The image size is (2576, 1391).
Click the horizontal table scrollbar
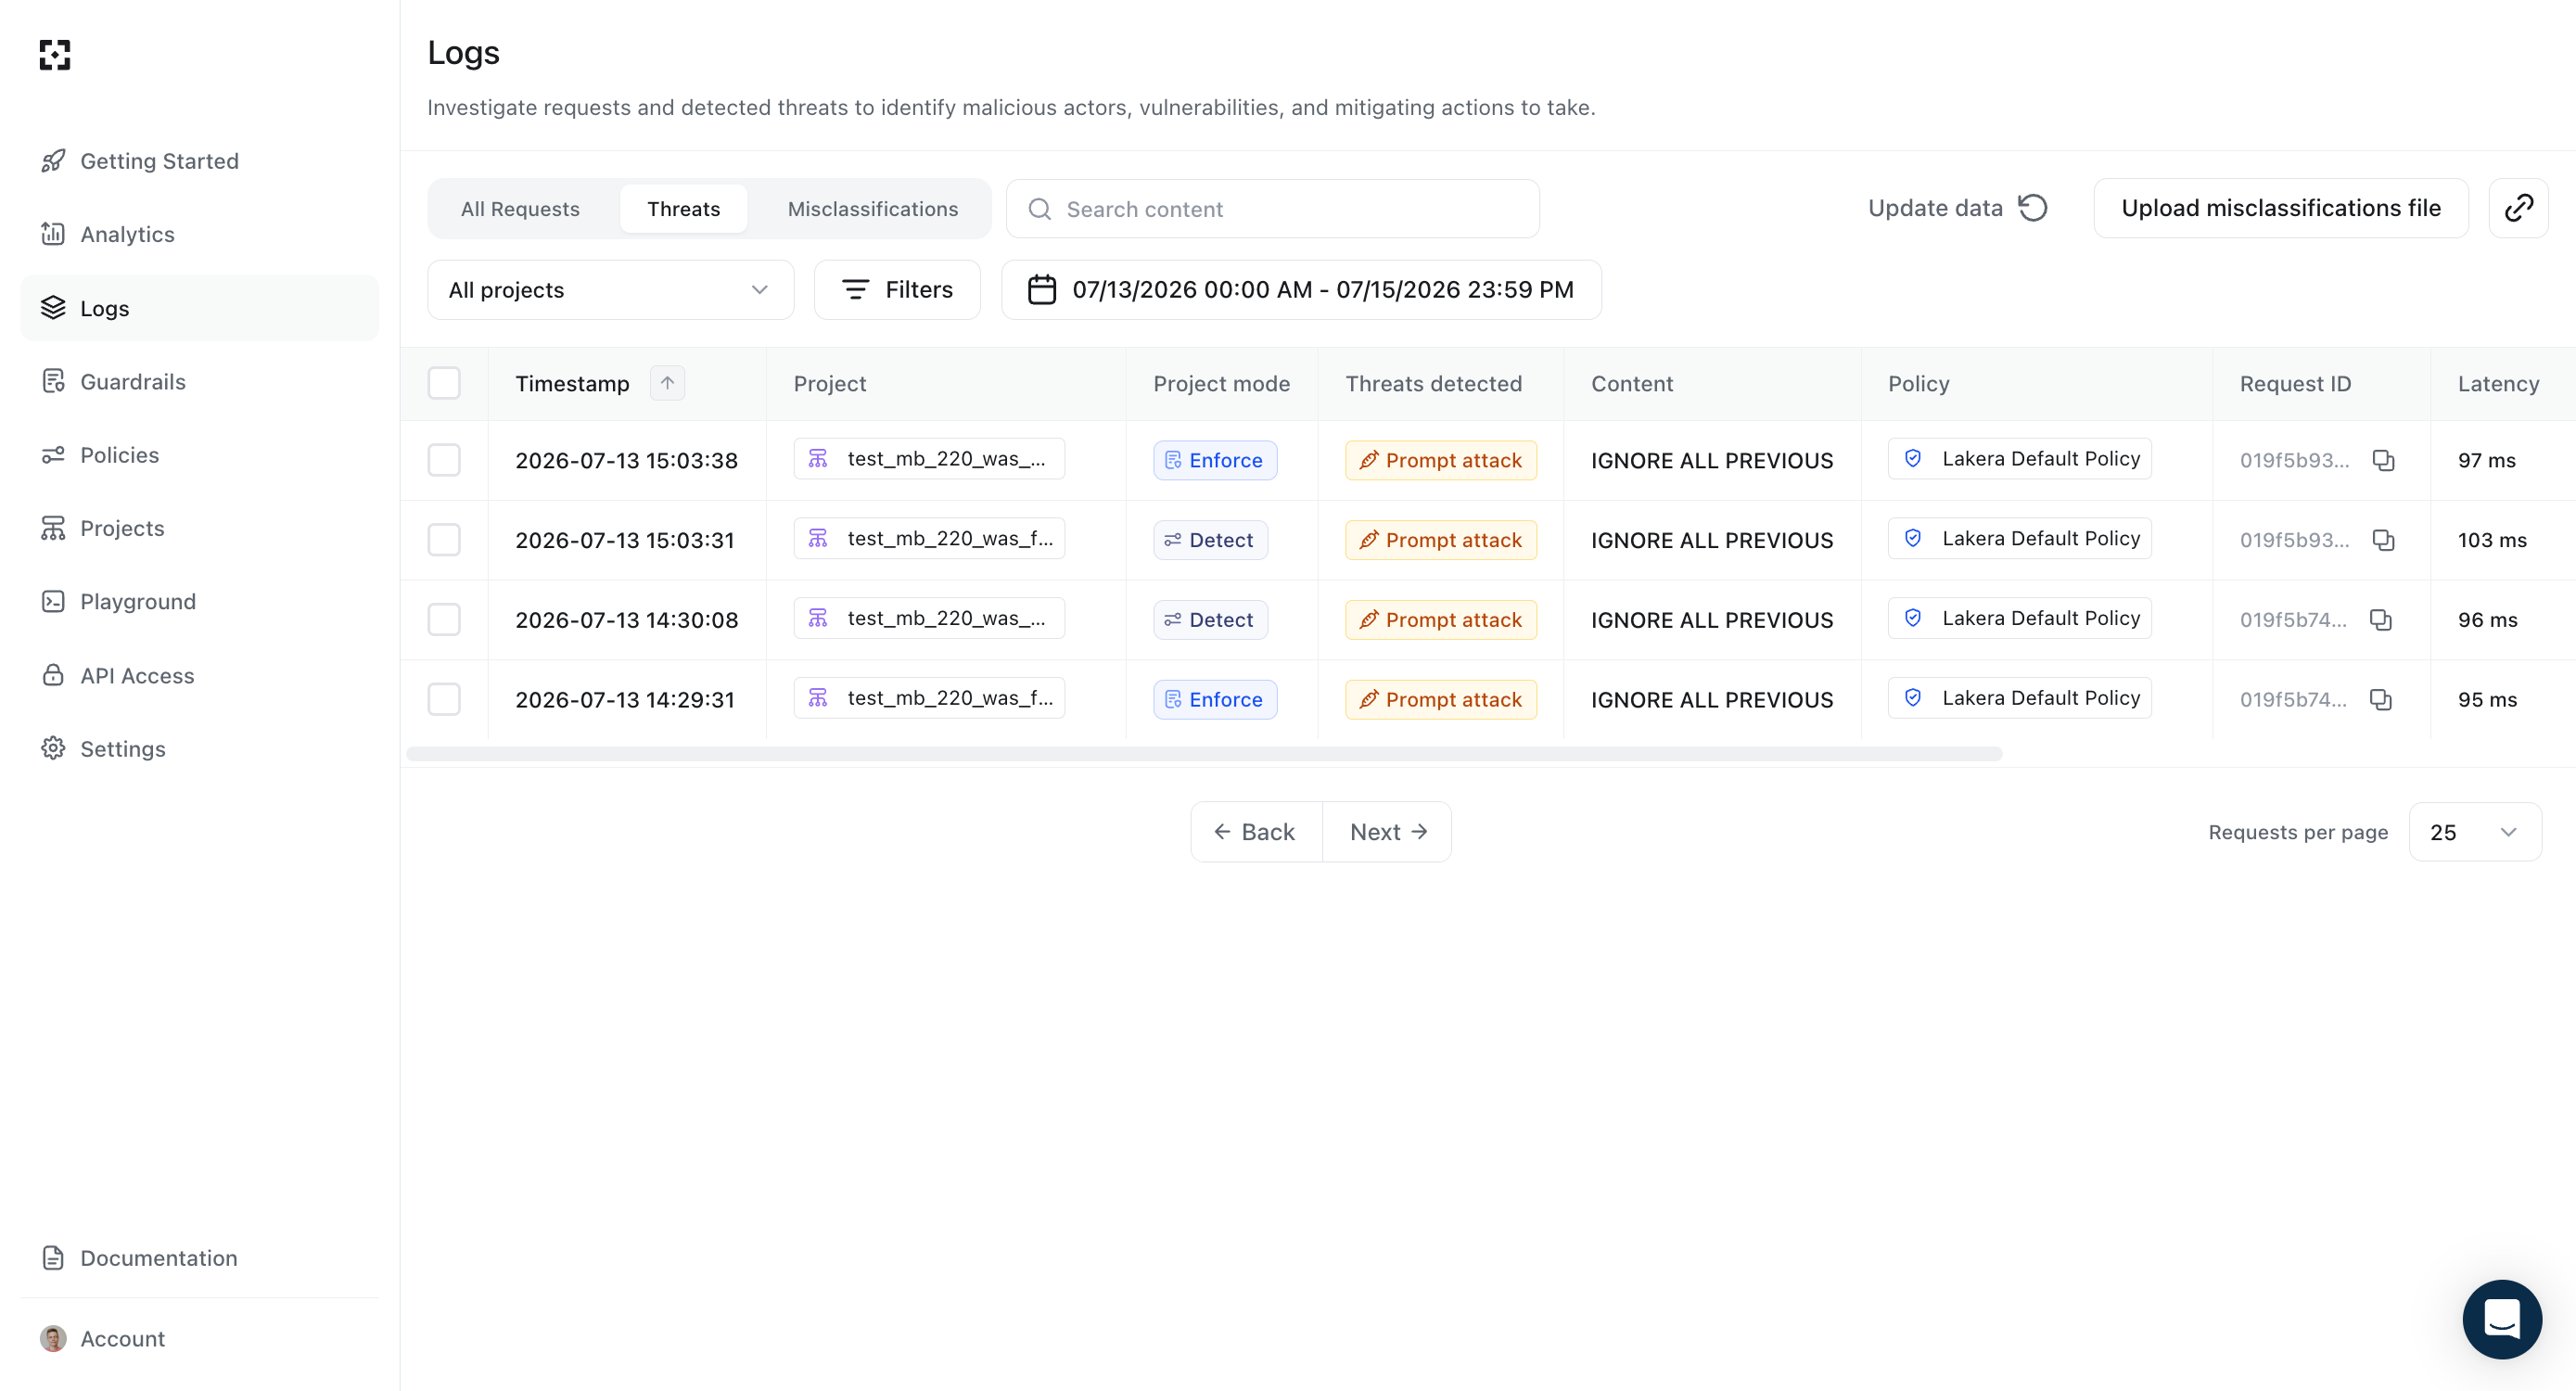1204,754
